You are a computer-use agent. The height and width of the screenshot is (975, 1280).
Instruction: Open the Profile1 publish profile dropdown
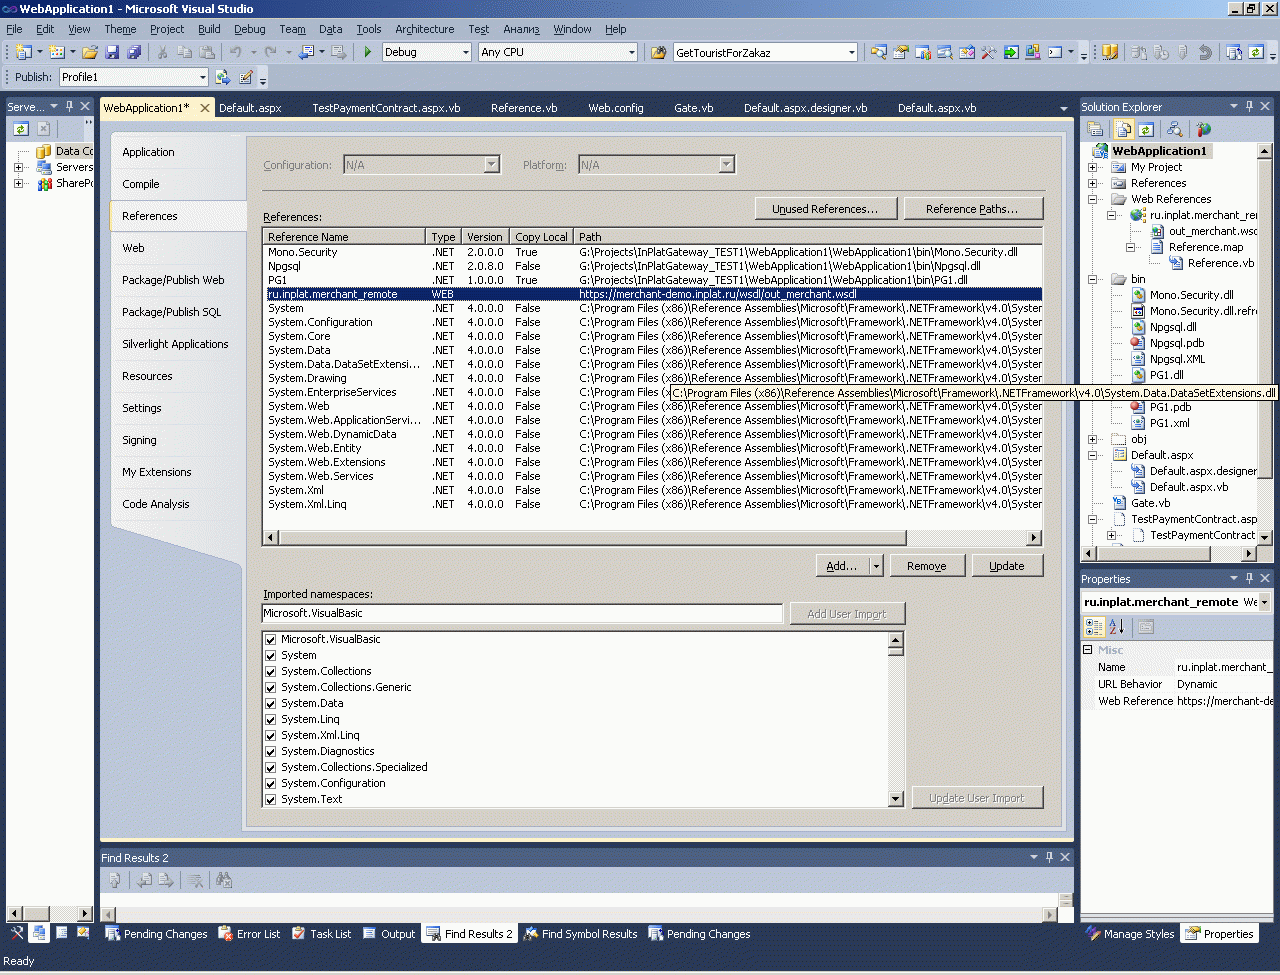pos(202,77)
